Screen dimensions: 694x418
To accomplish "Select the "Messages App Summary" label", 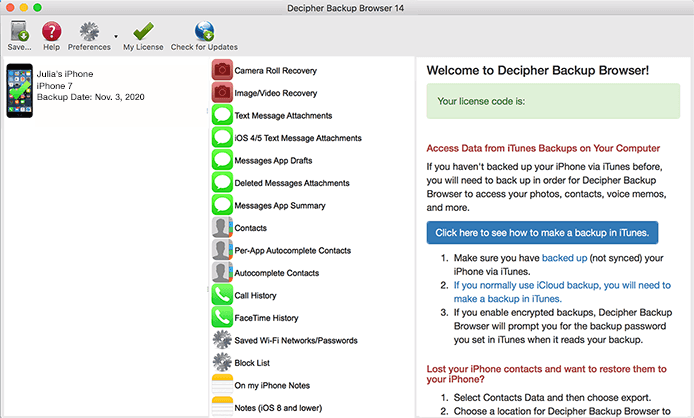I will click(x=280, y=205).
